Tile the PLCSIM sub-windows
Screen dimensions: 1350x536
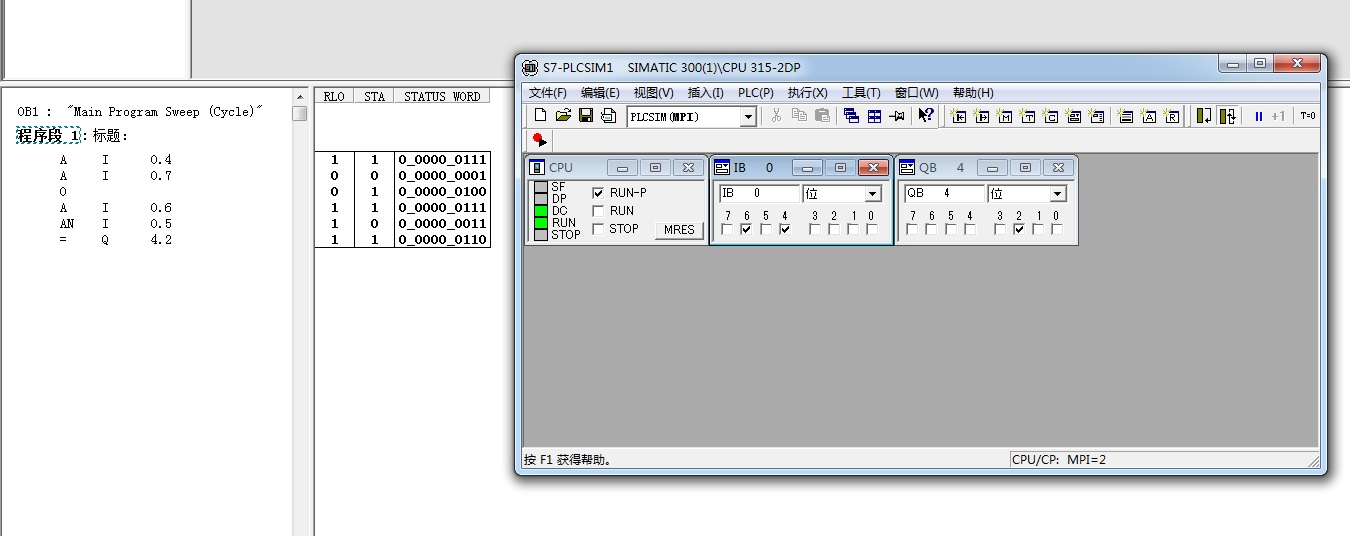click(874, 116)
